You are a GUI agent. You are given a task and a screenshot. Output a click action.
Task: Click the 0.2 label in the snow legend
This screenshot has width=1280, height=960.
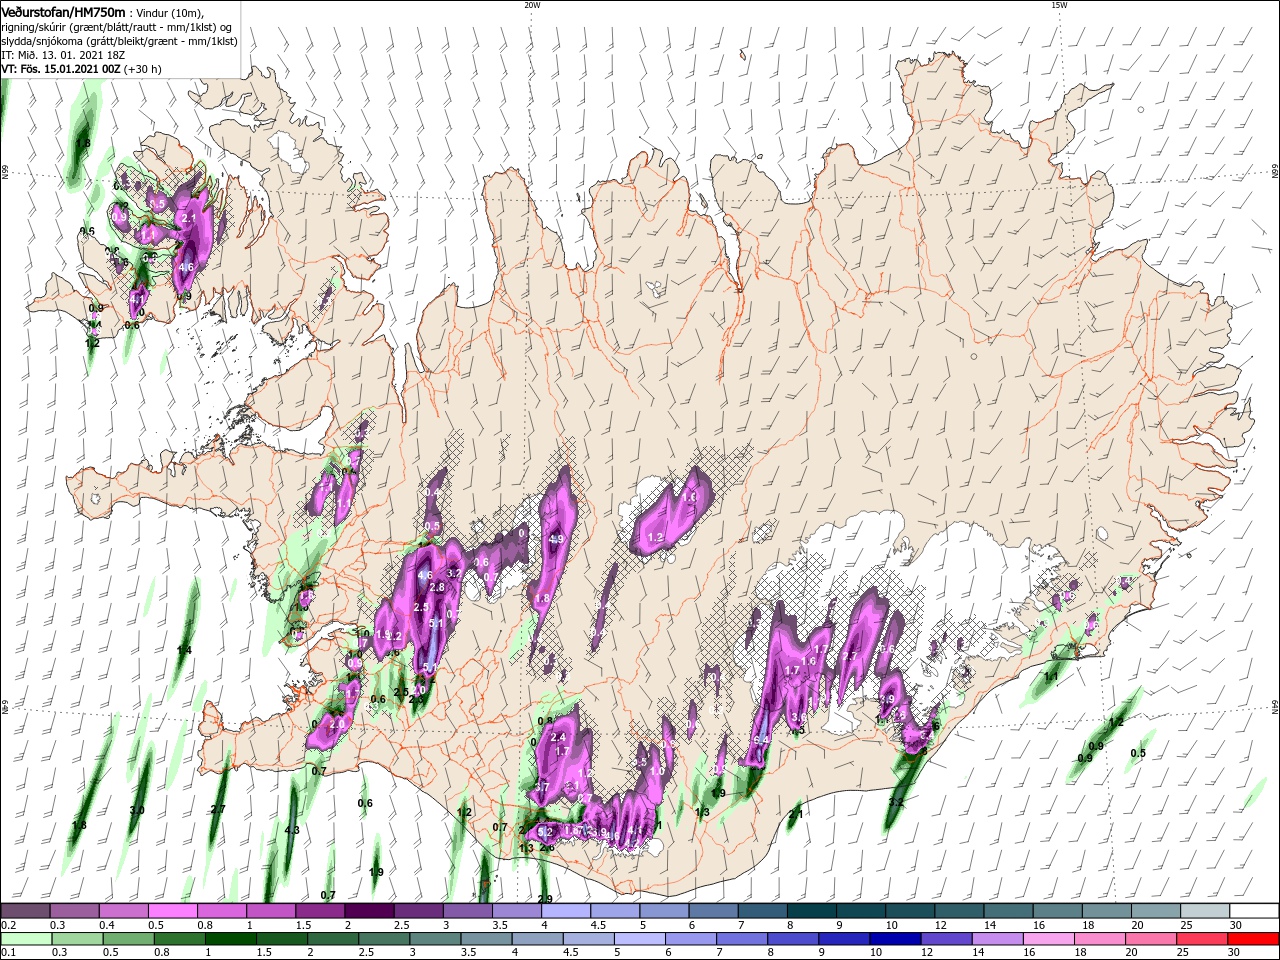tap(9, 925)
